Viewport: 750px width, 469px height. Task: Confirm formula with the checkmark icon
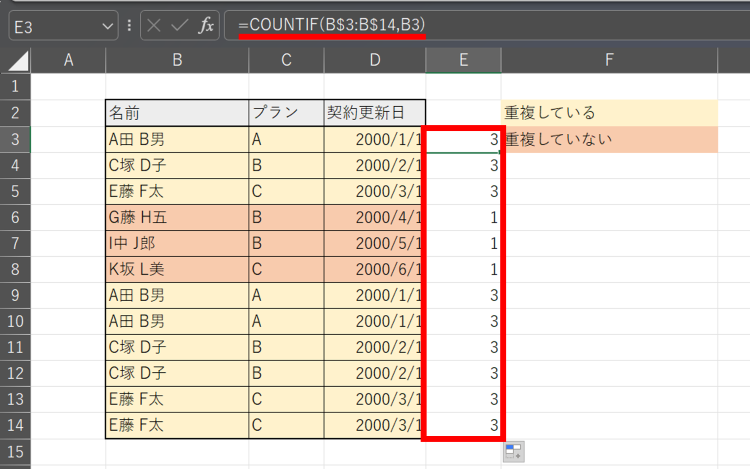click(179, 25)
